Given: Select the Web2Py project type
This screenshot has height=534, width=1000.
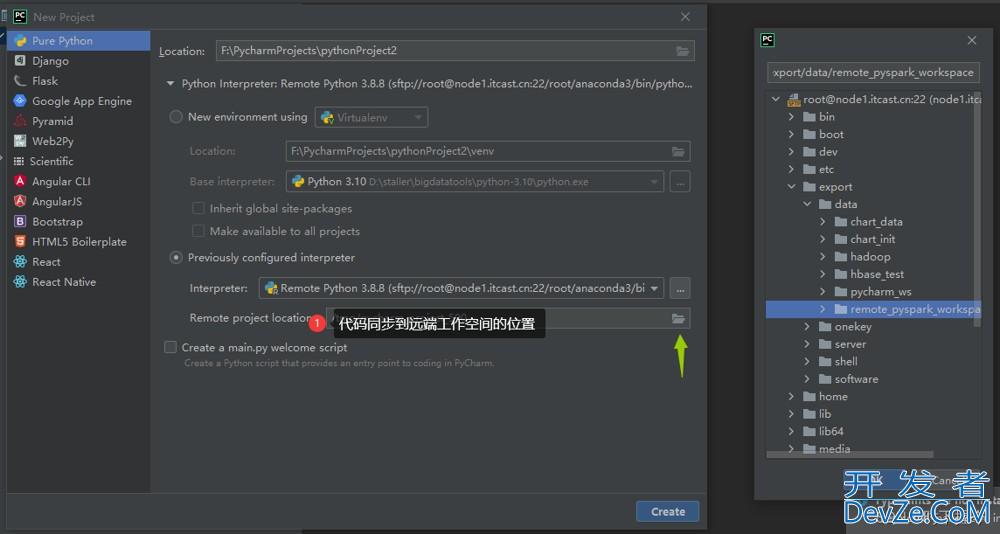Looking at the screenshot, I should 52,141.
